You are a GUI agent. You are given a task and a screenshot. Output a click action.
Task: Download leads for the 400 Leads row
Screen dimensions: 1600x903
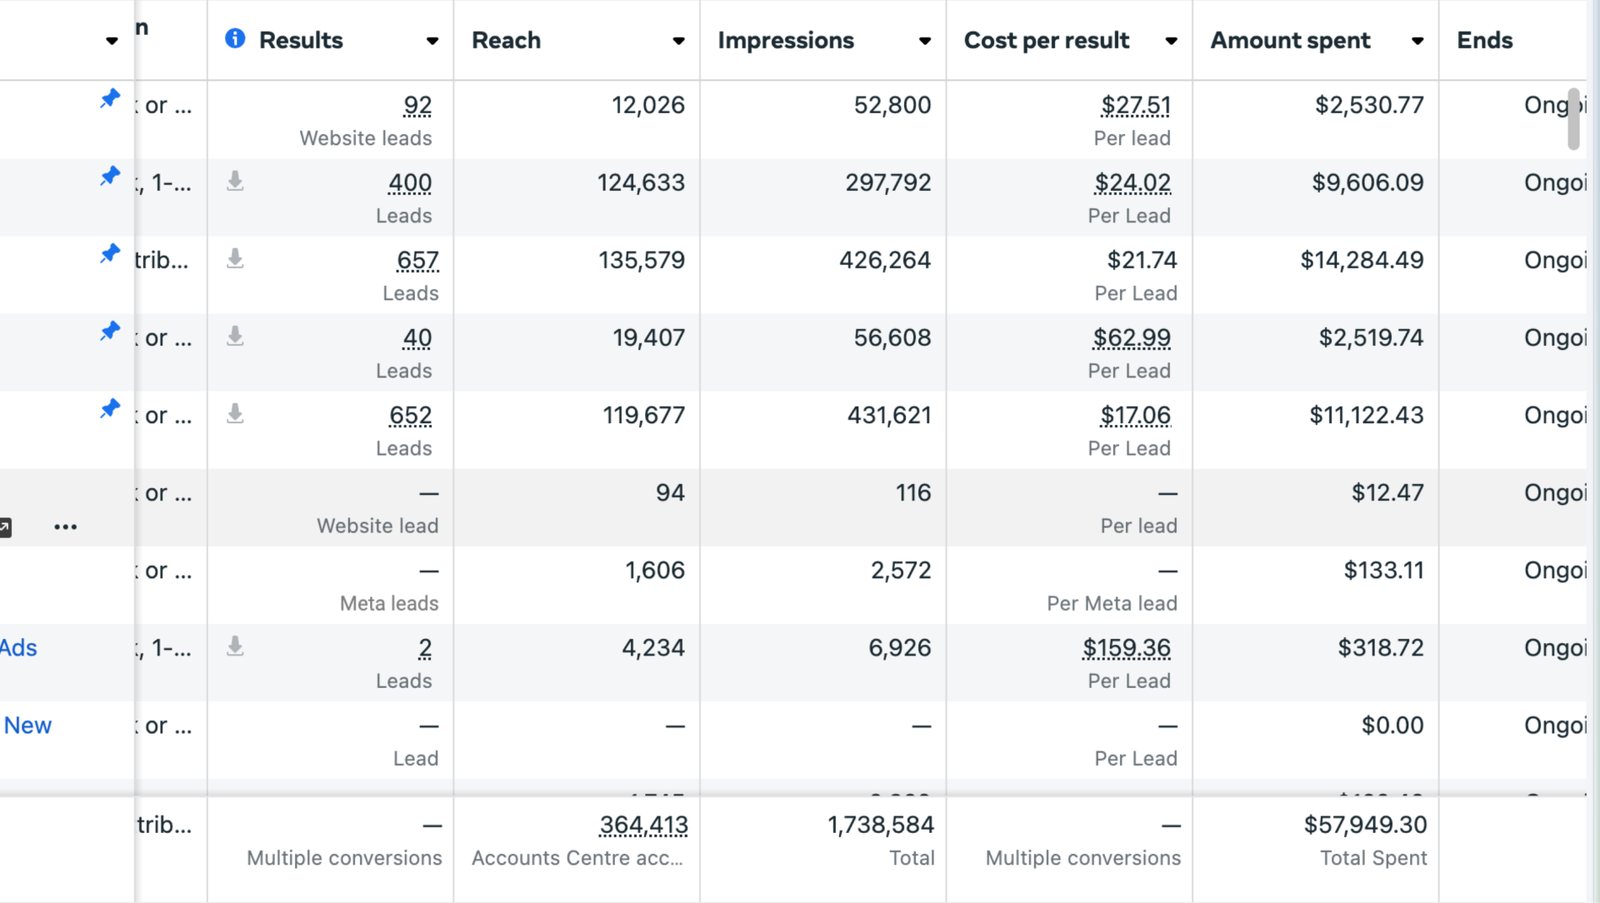[x=235, y=181]
